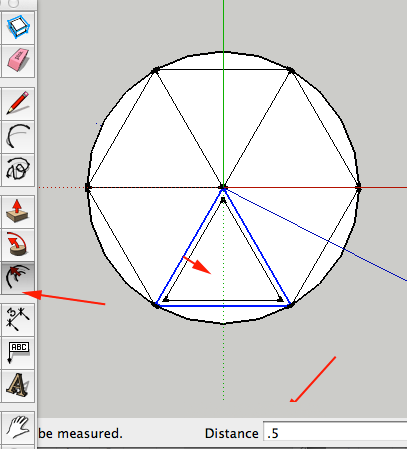Activate the Pan hand tool
This screenshot has height=449, width=407.
[18, 427]
